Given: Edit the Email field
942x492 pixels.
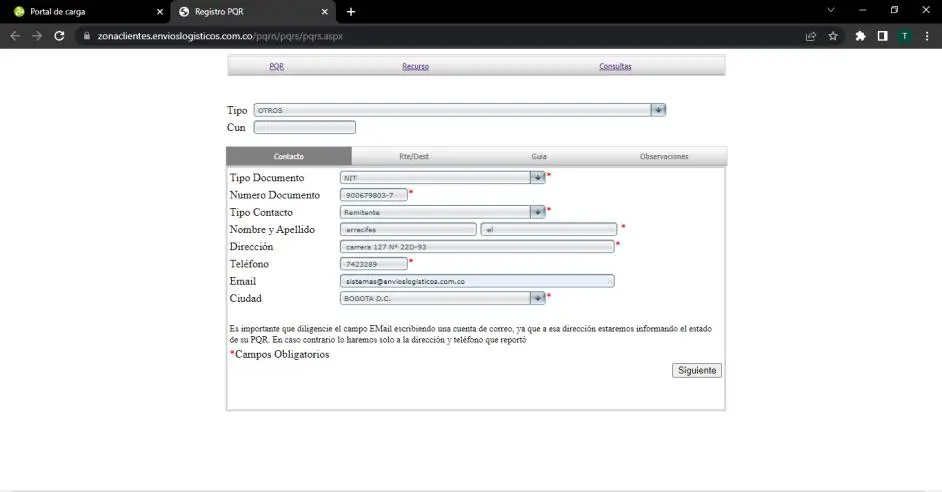Looking at the screenshot, I should pyautogui.click(x=477, y=281).
